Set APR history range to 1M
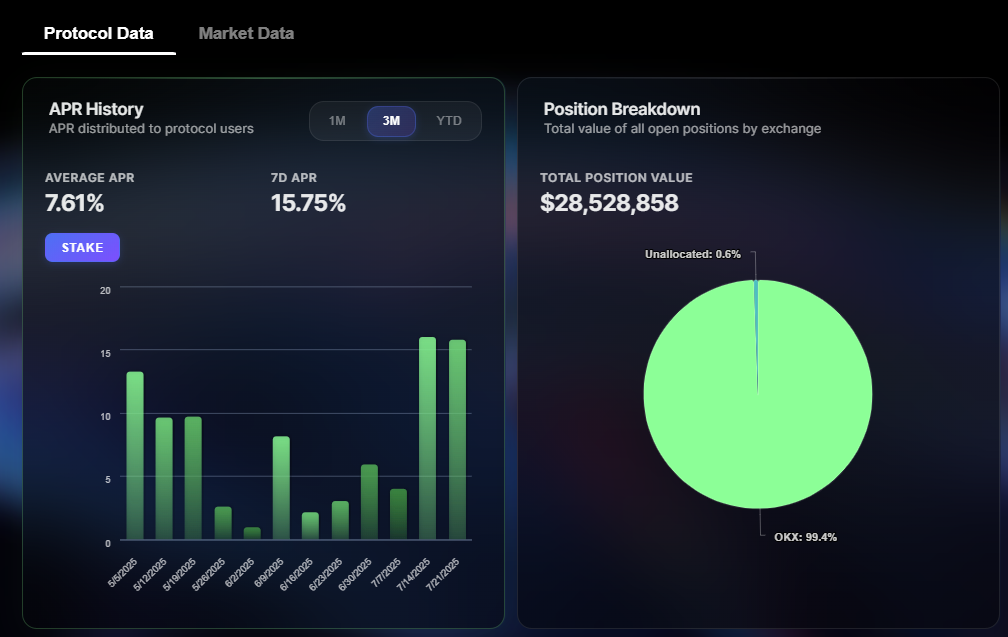Viewport: 1008px width, 637px height. click(337, 121)
